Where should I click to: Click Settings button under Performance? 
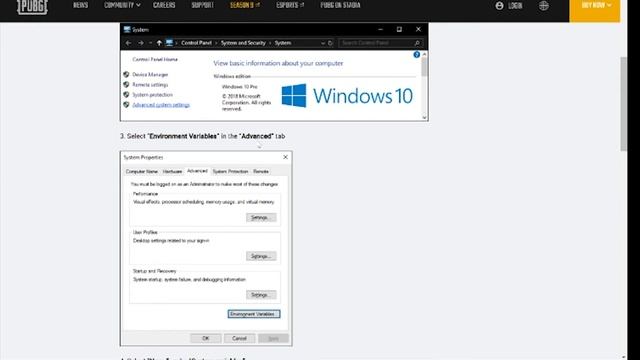point(261,218)
